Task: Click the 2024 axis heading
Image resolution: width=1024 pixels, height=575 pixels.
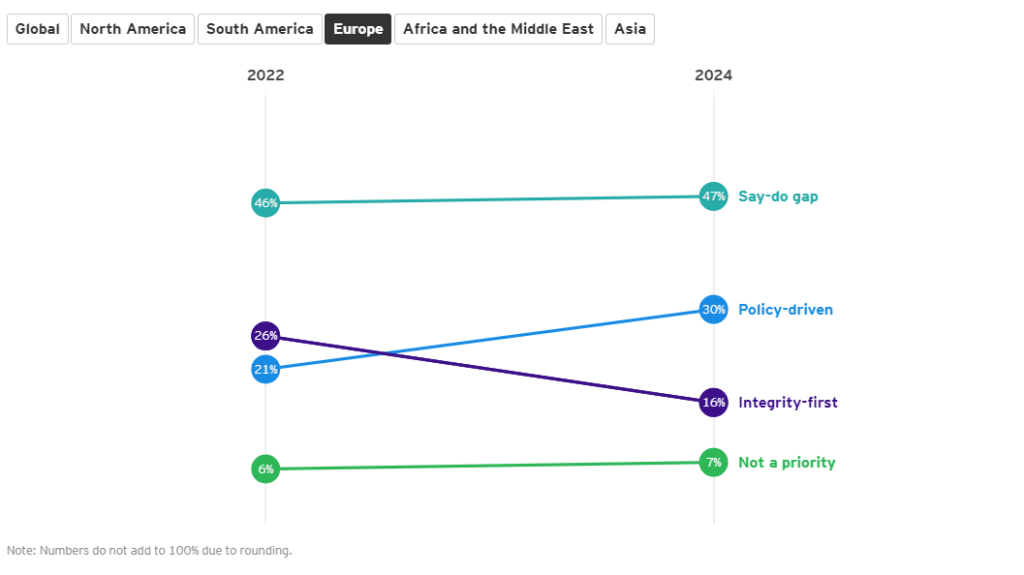Action: [x=713, y=76]
